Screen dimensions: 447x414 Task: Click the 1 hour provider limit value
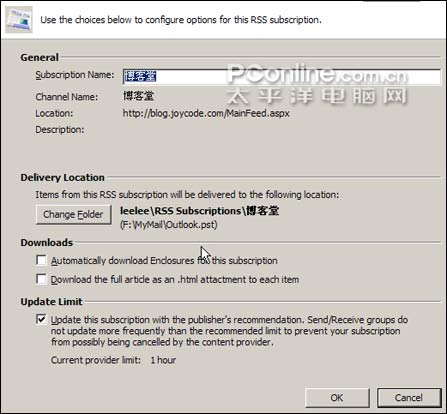click(x=163, y=360)
